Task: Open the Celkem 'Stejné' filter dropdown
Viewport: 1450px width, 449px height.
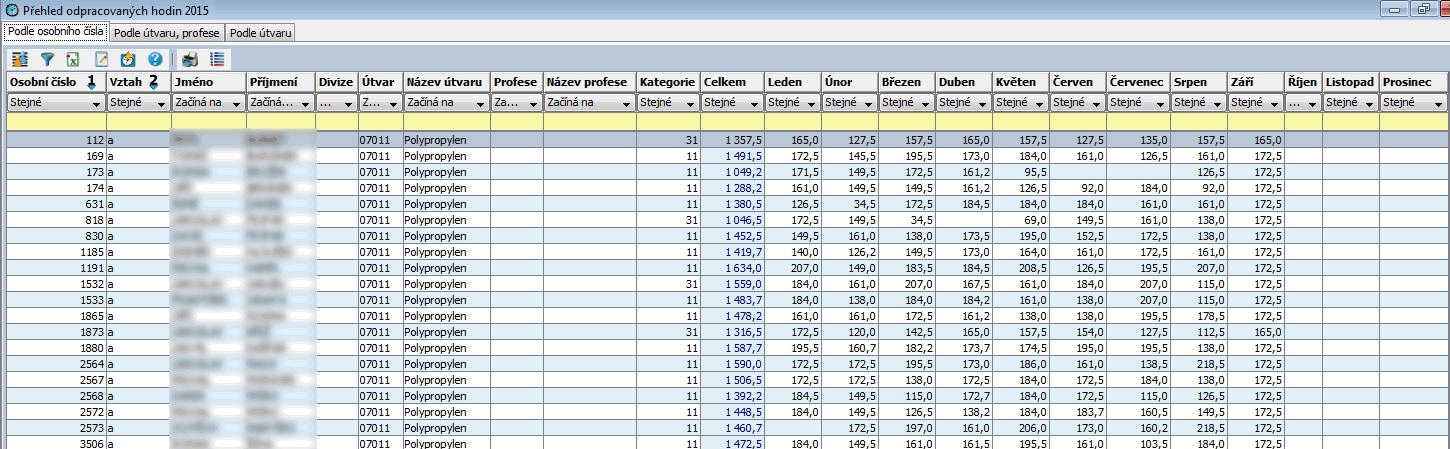Action: pyautogui.click(x=755, y=102)
